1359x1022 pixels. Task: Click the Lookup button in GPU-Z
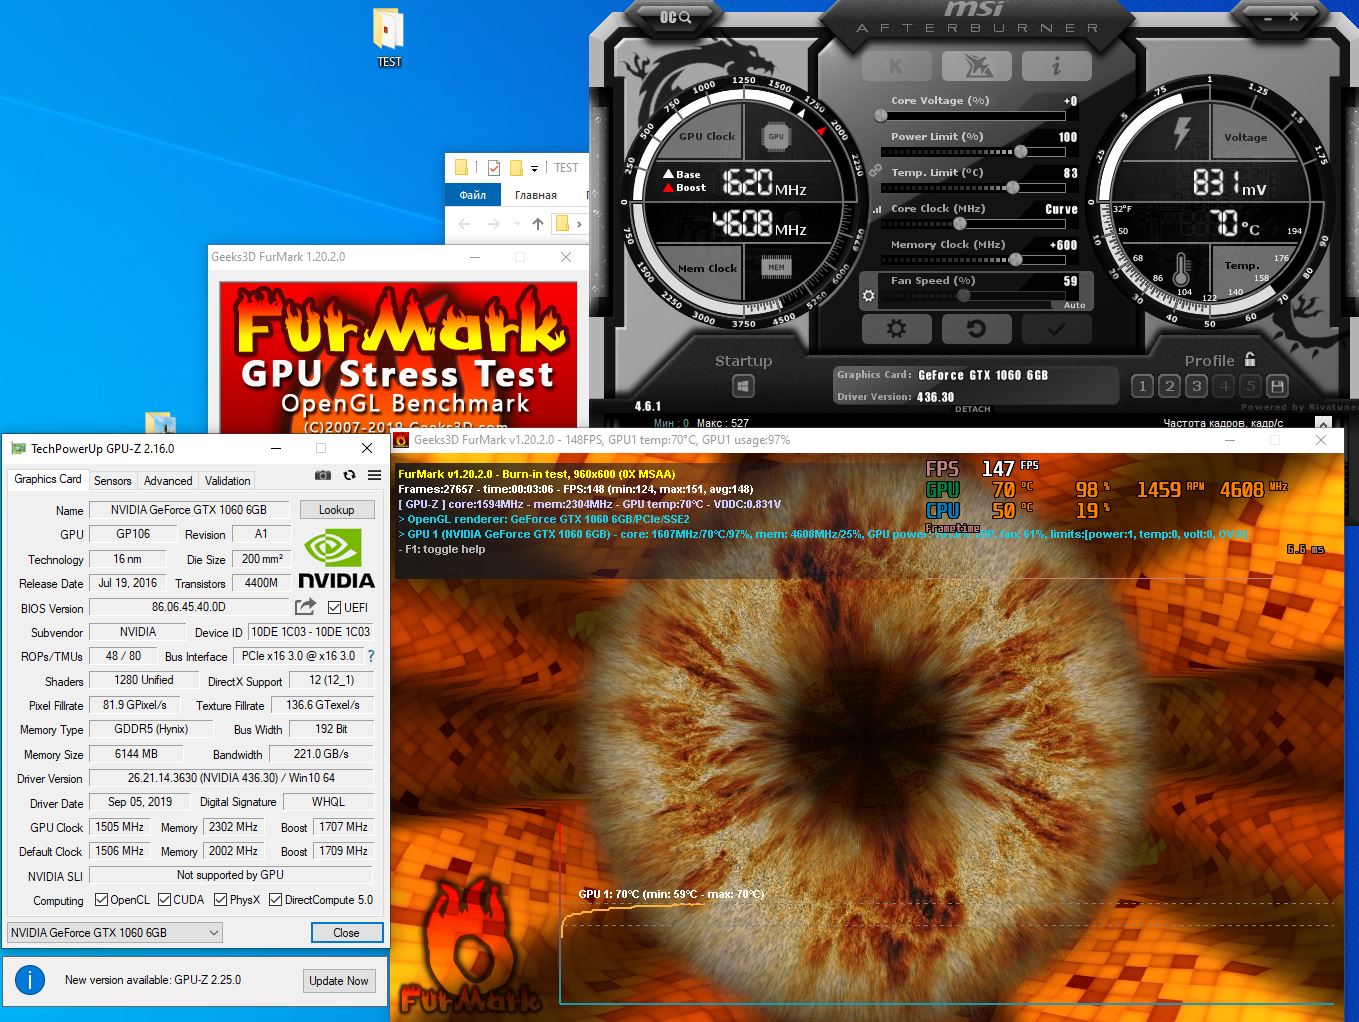337,510
